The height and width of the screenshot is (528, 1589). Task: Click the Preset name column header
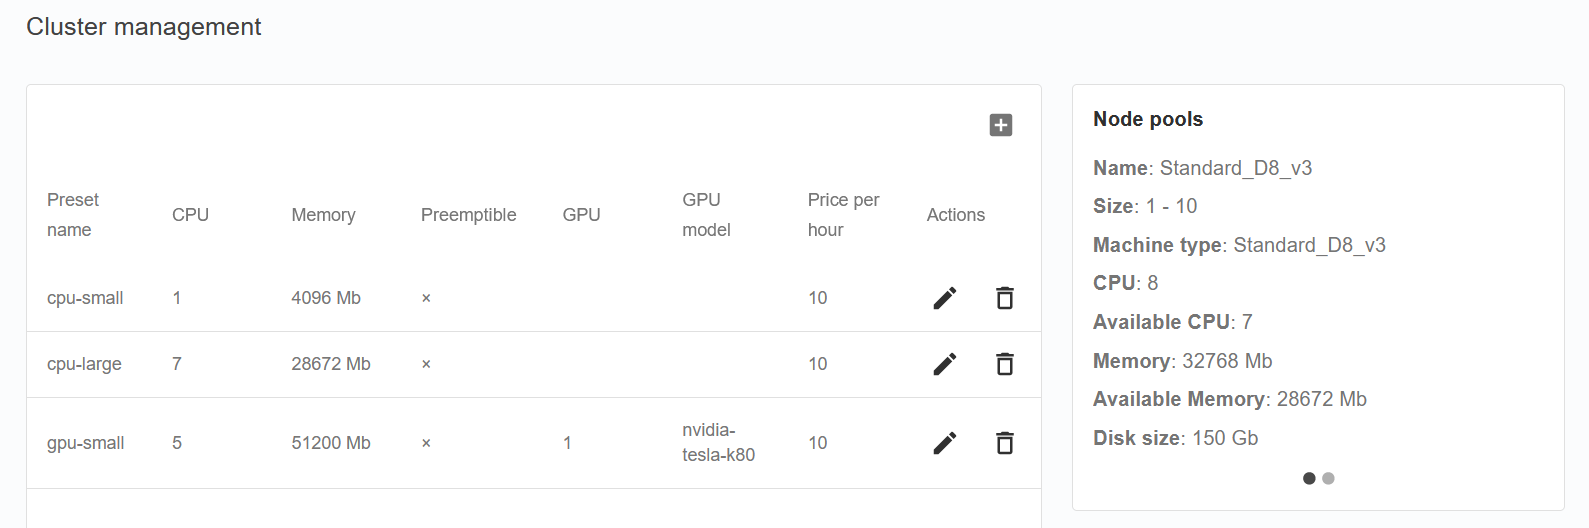tap(73, 215)
